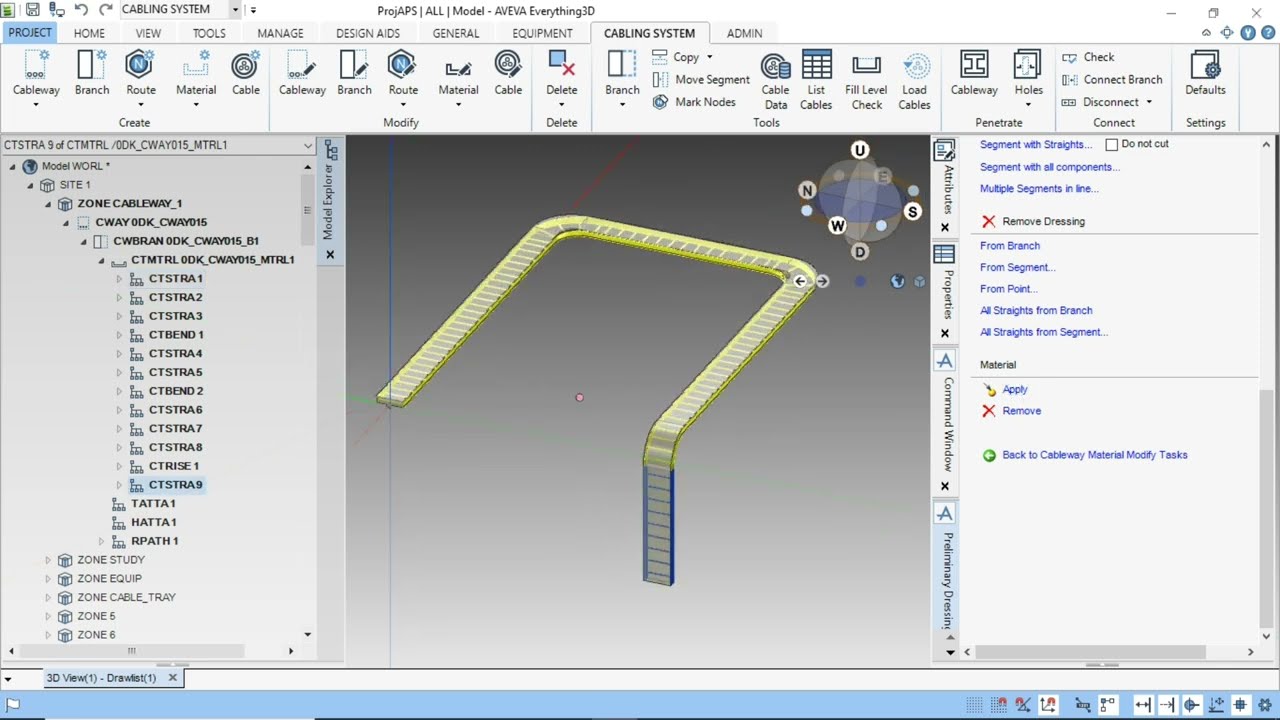Expand the ZONE STUDY tree node

(47, 560)
